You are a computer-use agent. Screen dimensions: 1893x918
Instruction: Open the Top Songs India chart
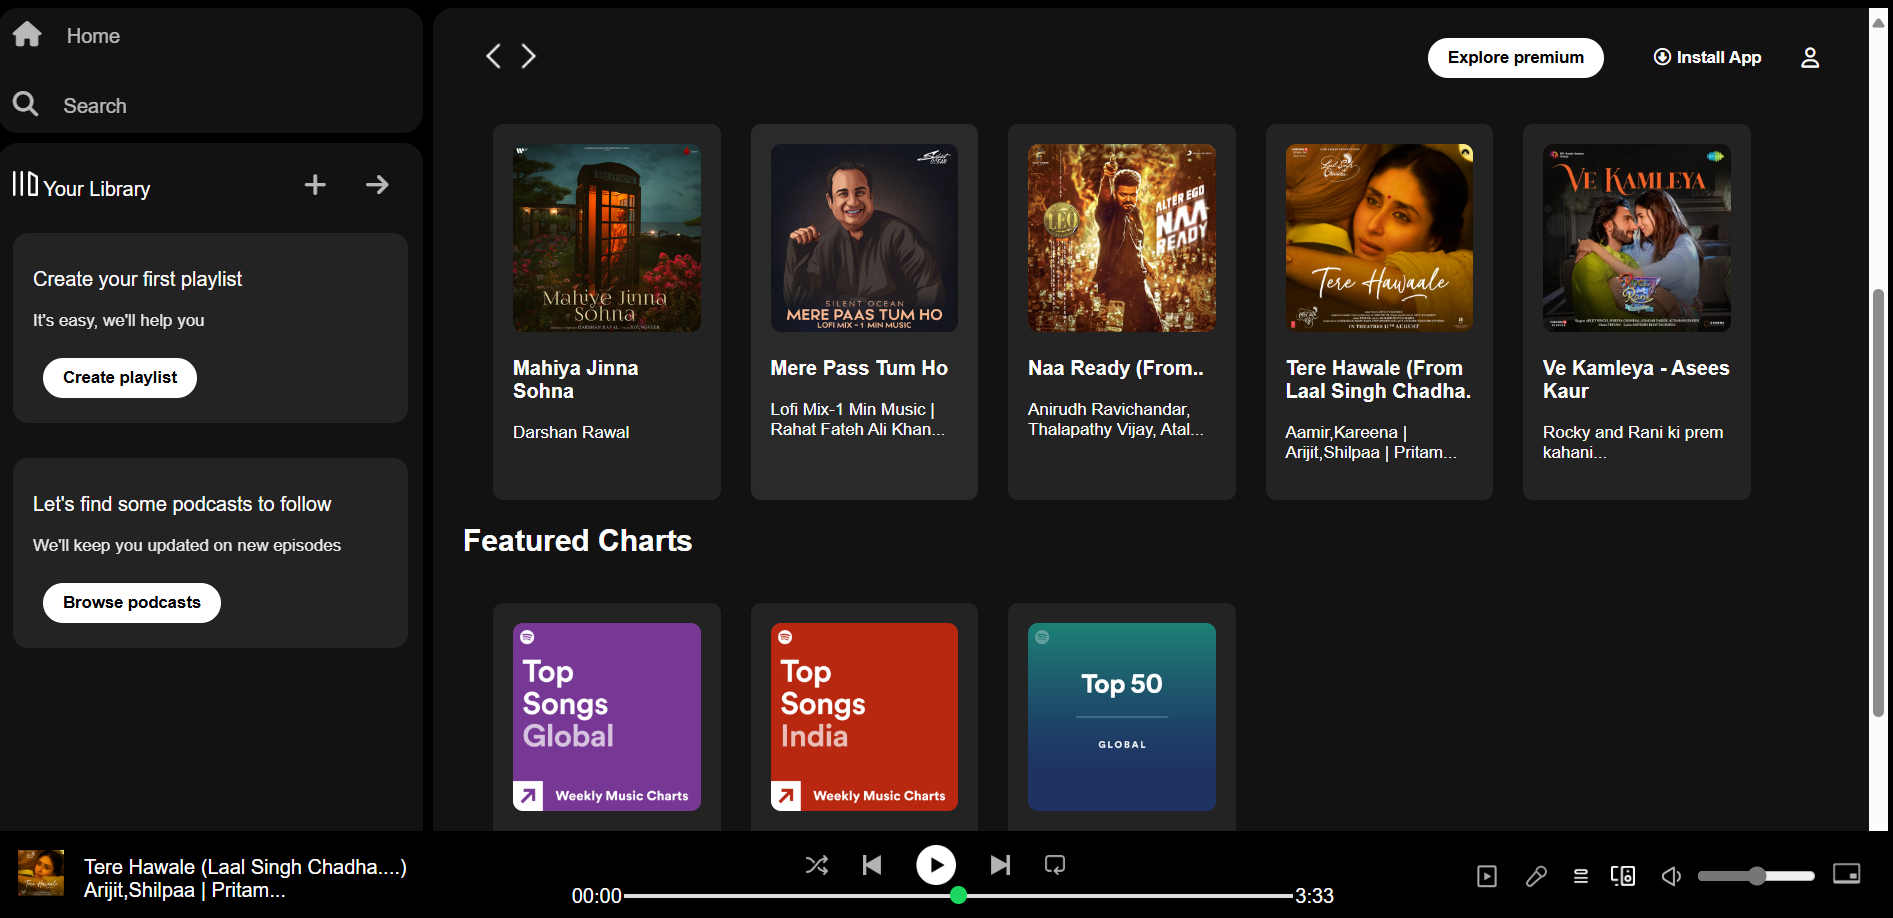coord(864,717)
